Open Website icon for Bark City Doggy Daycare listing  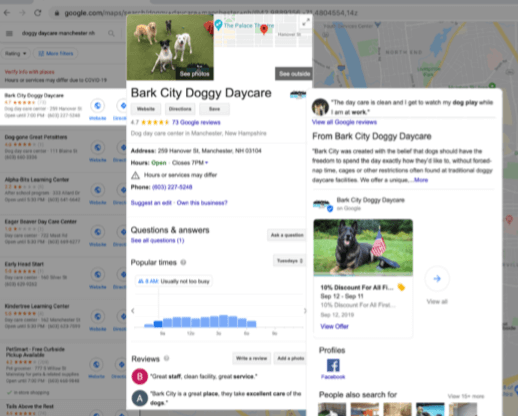(x=97, y=106)
